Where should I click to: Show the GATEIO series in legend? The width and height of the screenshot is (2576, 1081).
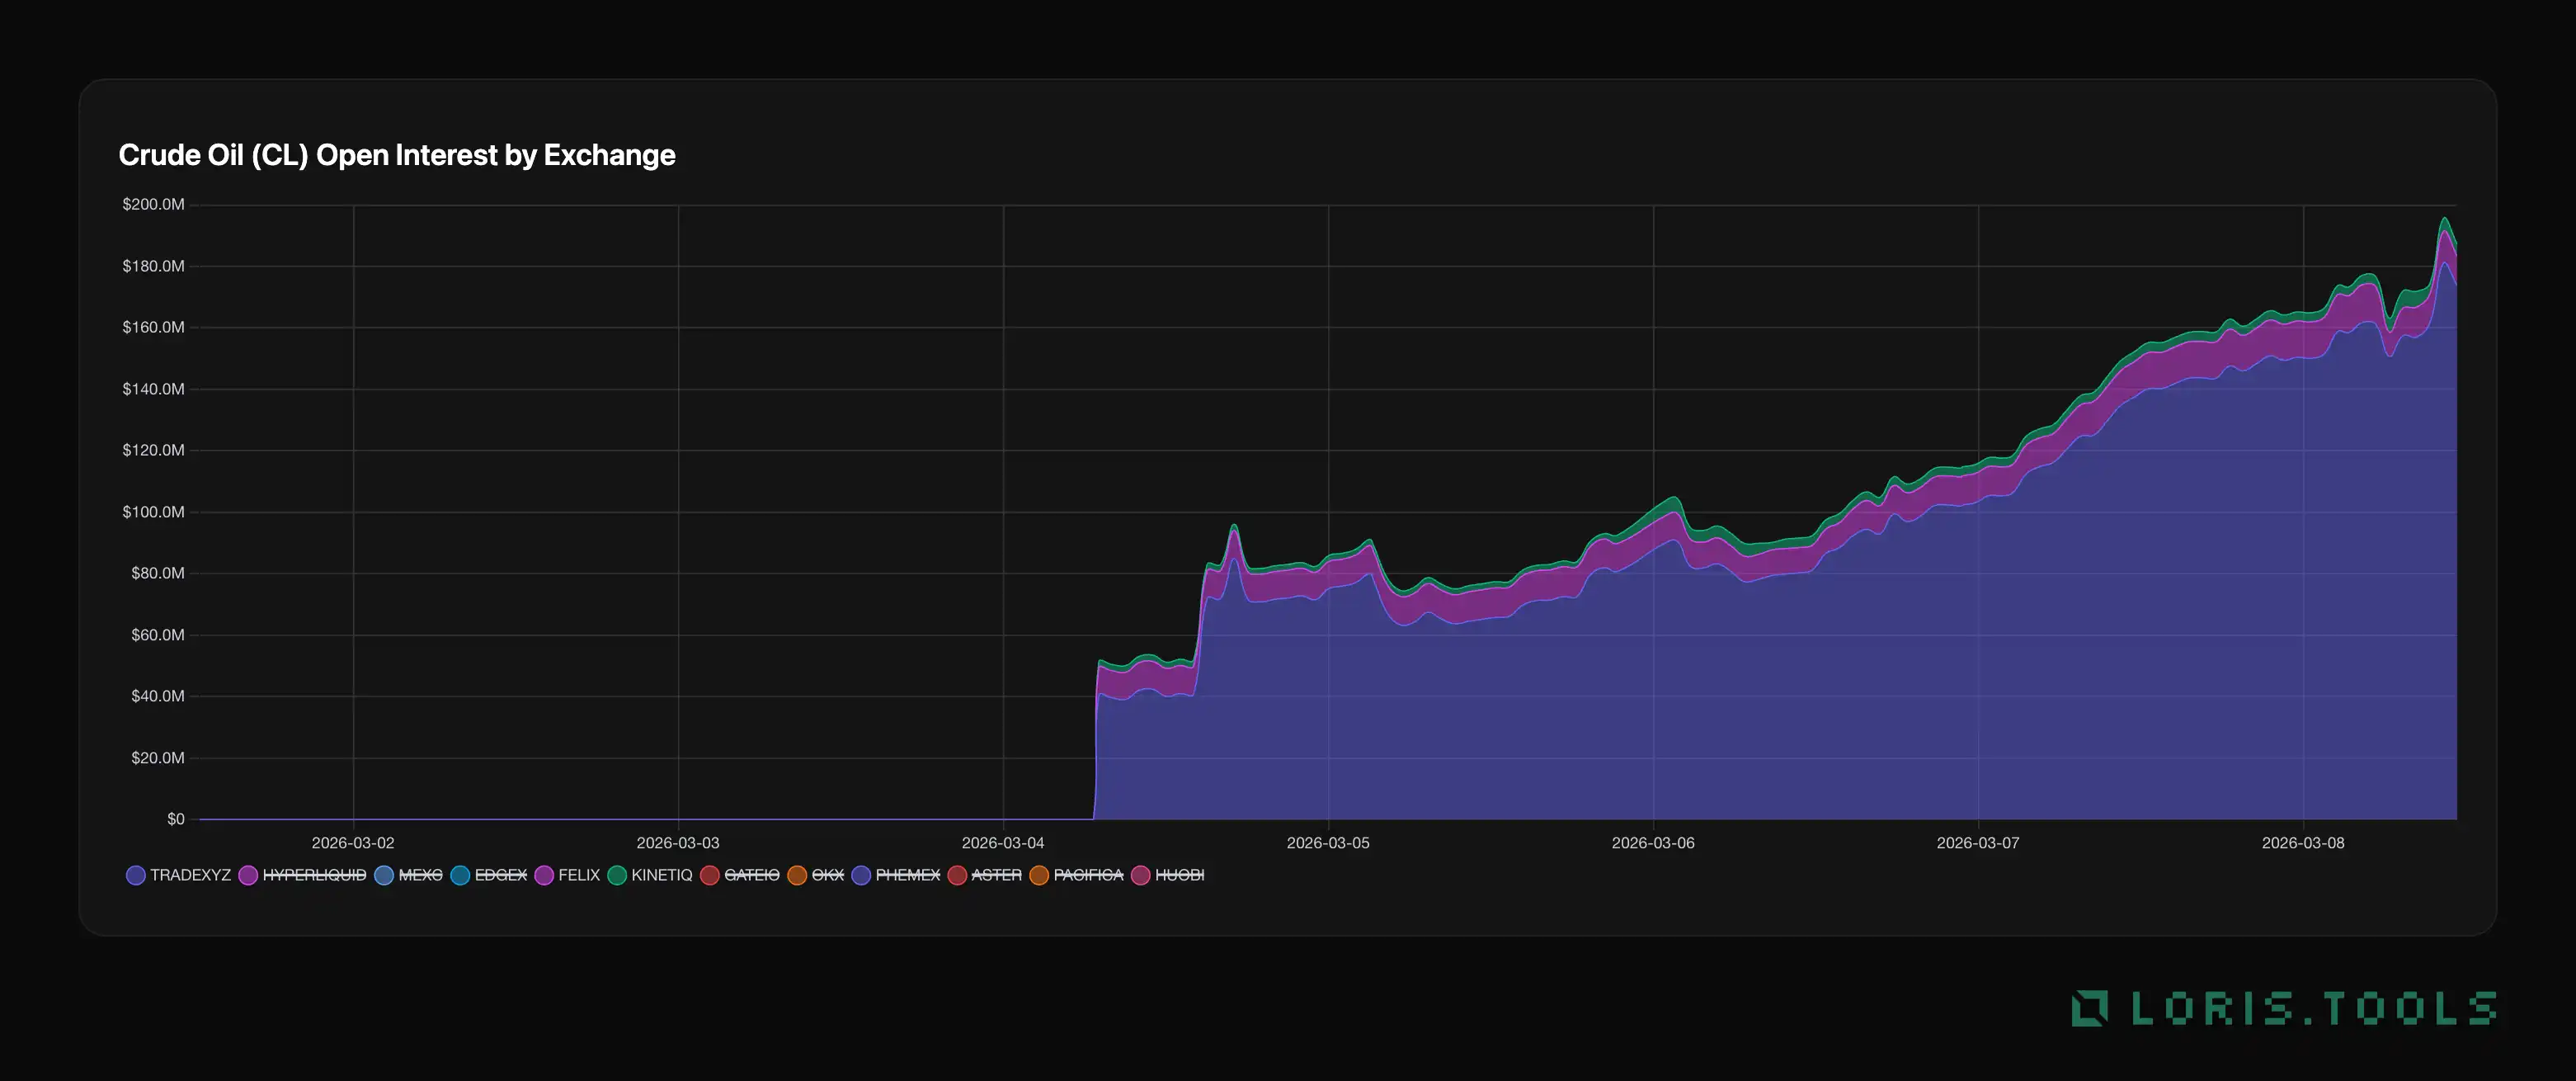pos(751,875)
